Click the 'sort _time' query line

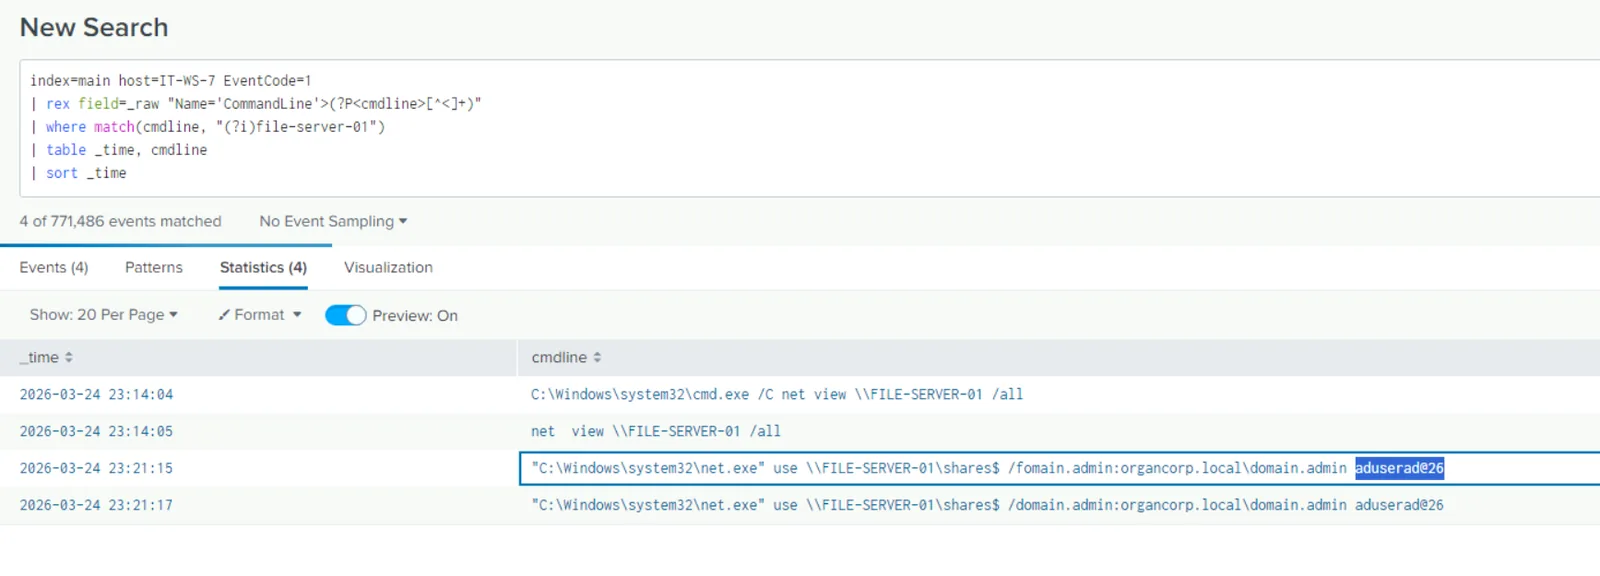[78, 173]
